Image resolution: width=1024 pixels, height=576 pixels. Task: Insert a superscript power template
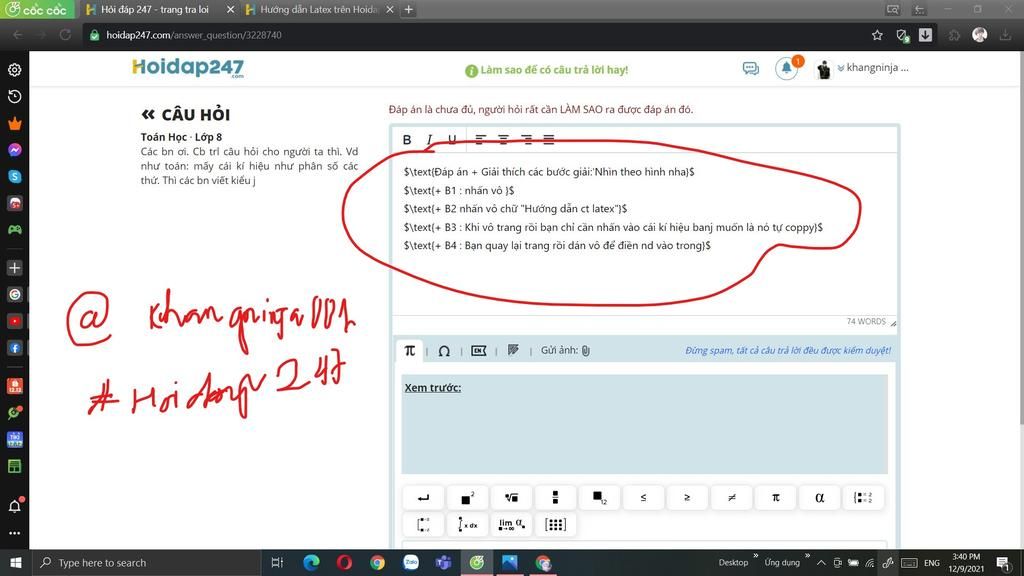[468, 498]
